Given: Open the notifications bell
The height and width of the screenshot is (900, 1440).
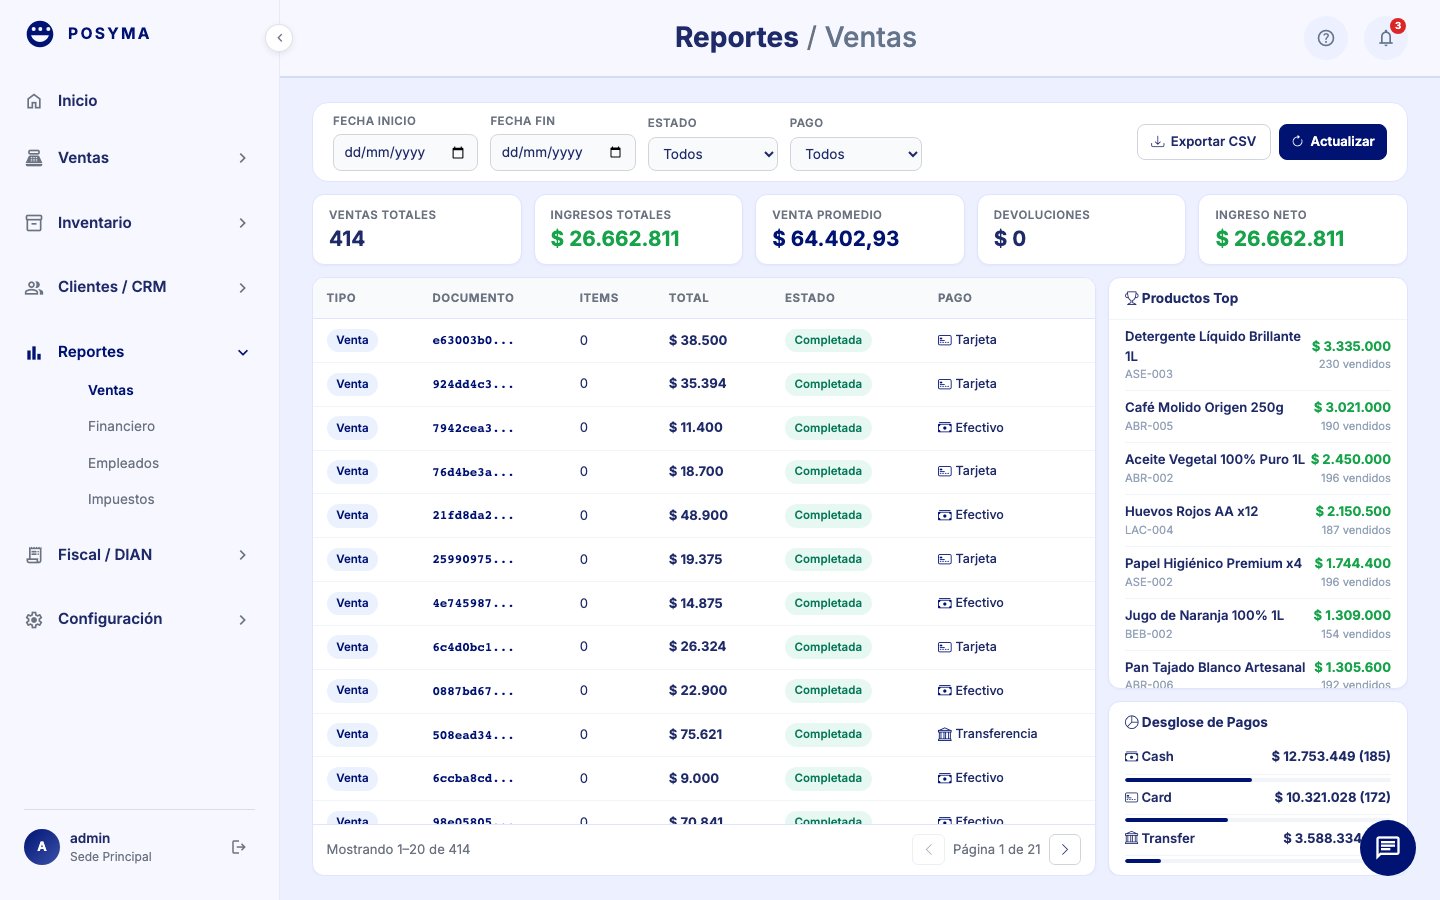Looking at the screenshot, I should (x=1386, y=38).
